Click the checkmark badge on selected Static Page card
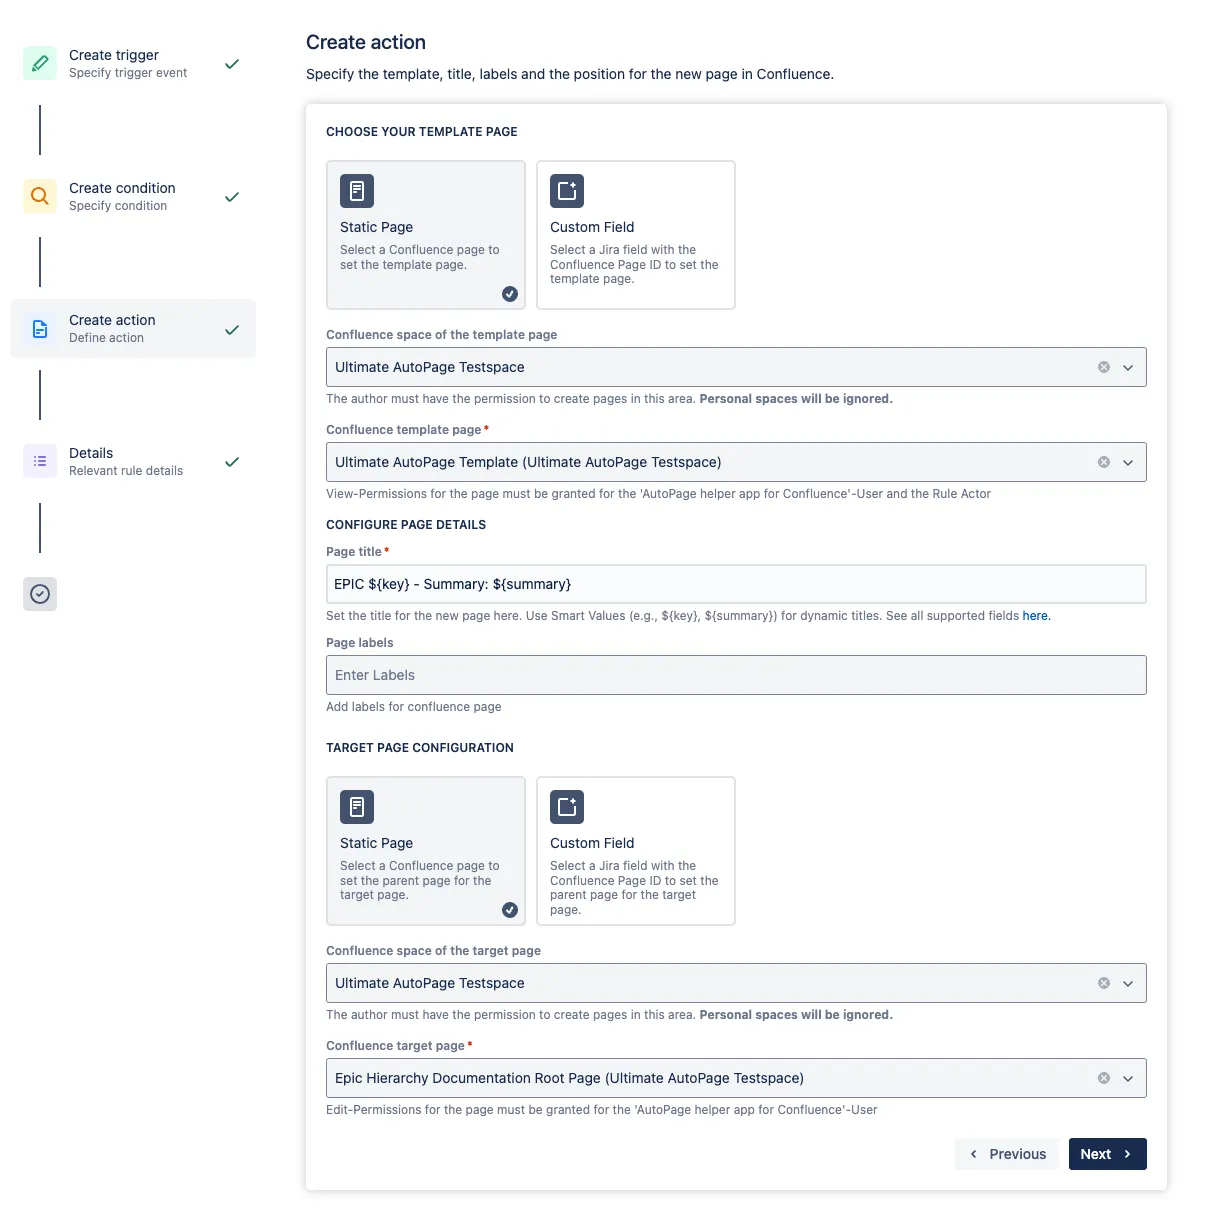The height and width of the screenshot is (1210, 1208). [x=510, y=293]
